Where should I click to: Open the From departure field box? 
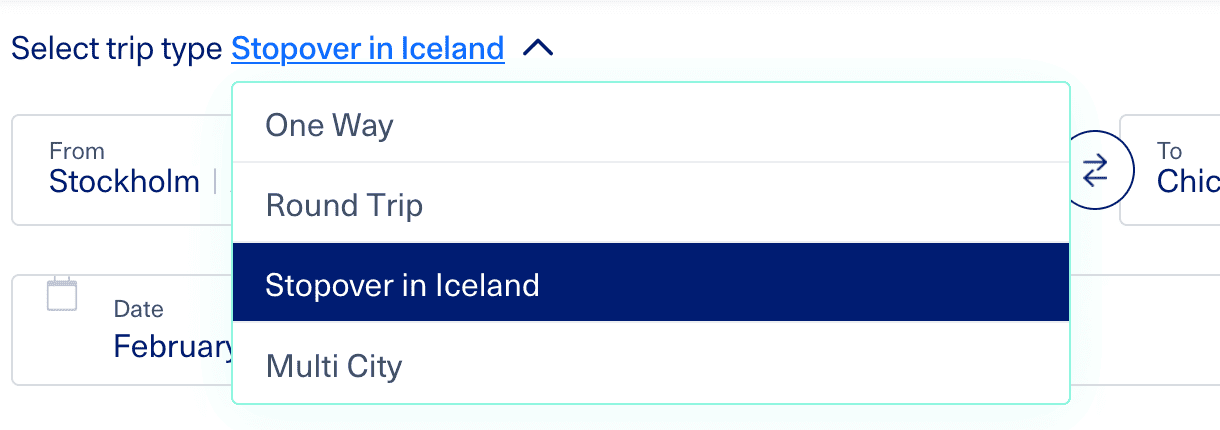[120, 205]
